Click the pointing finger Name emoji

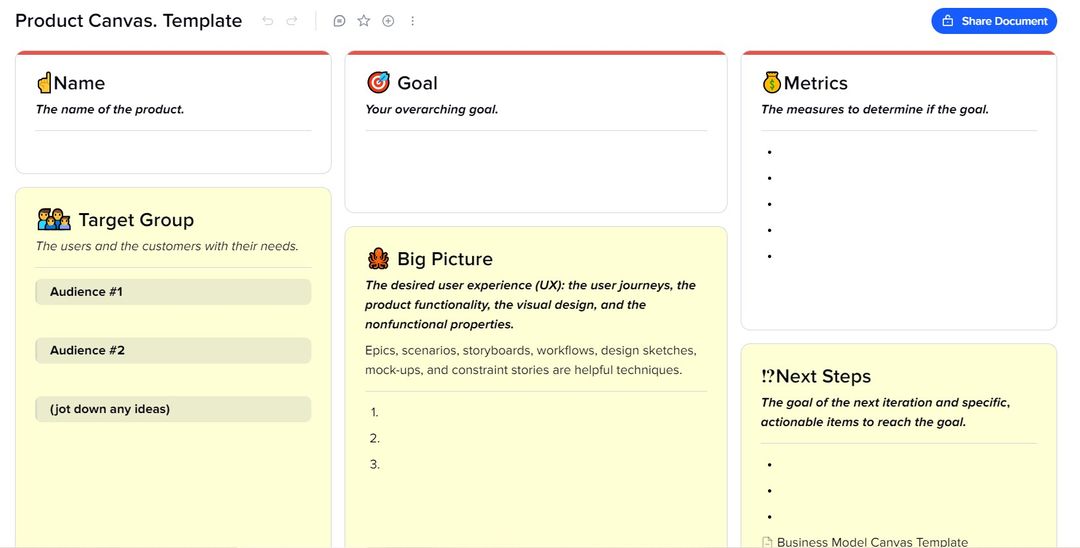coord(44,83)
